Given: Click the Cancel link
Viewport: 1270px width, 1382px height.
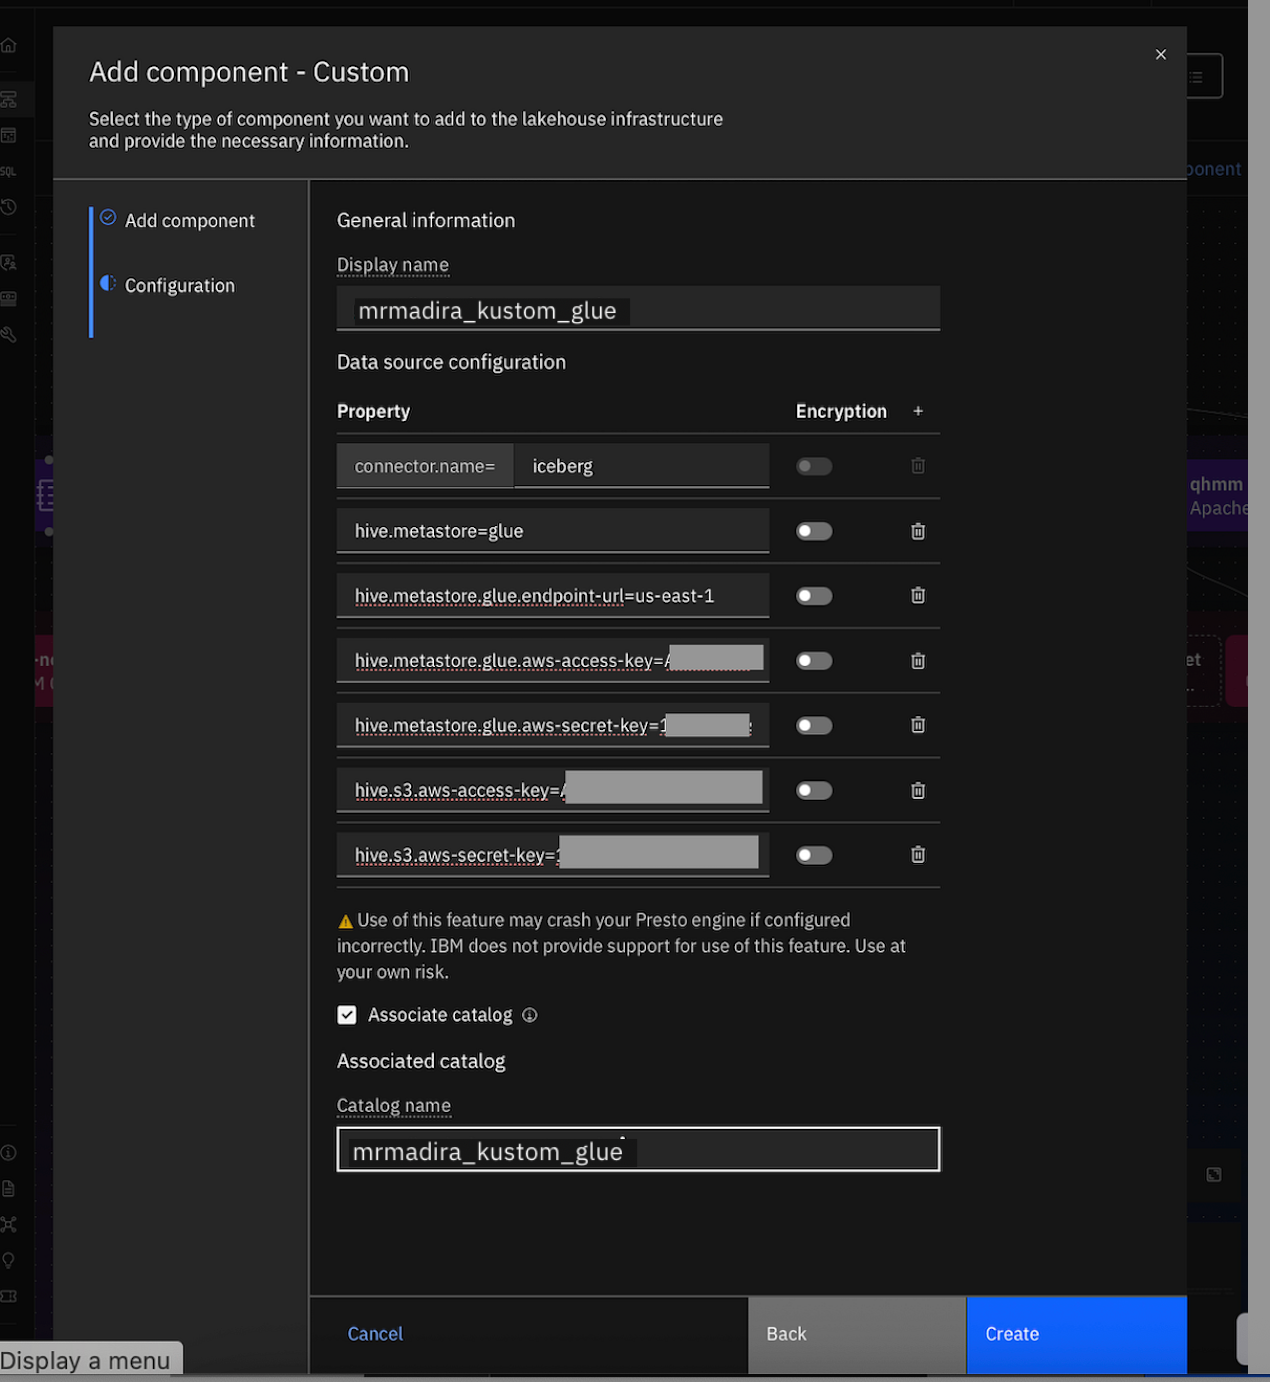Looking at the screenshot, I should 375,1333.
